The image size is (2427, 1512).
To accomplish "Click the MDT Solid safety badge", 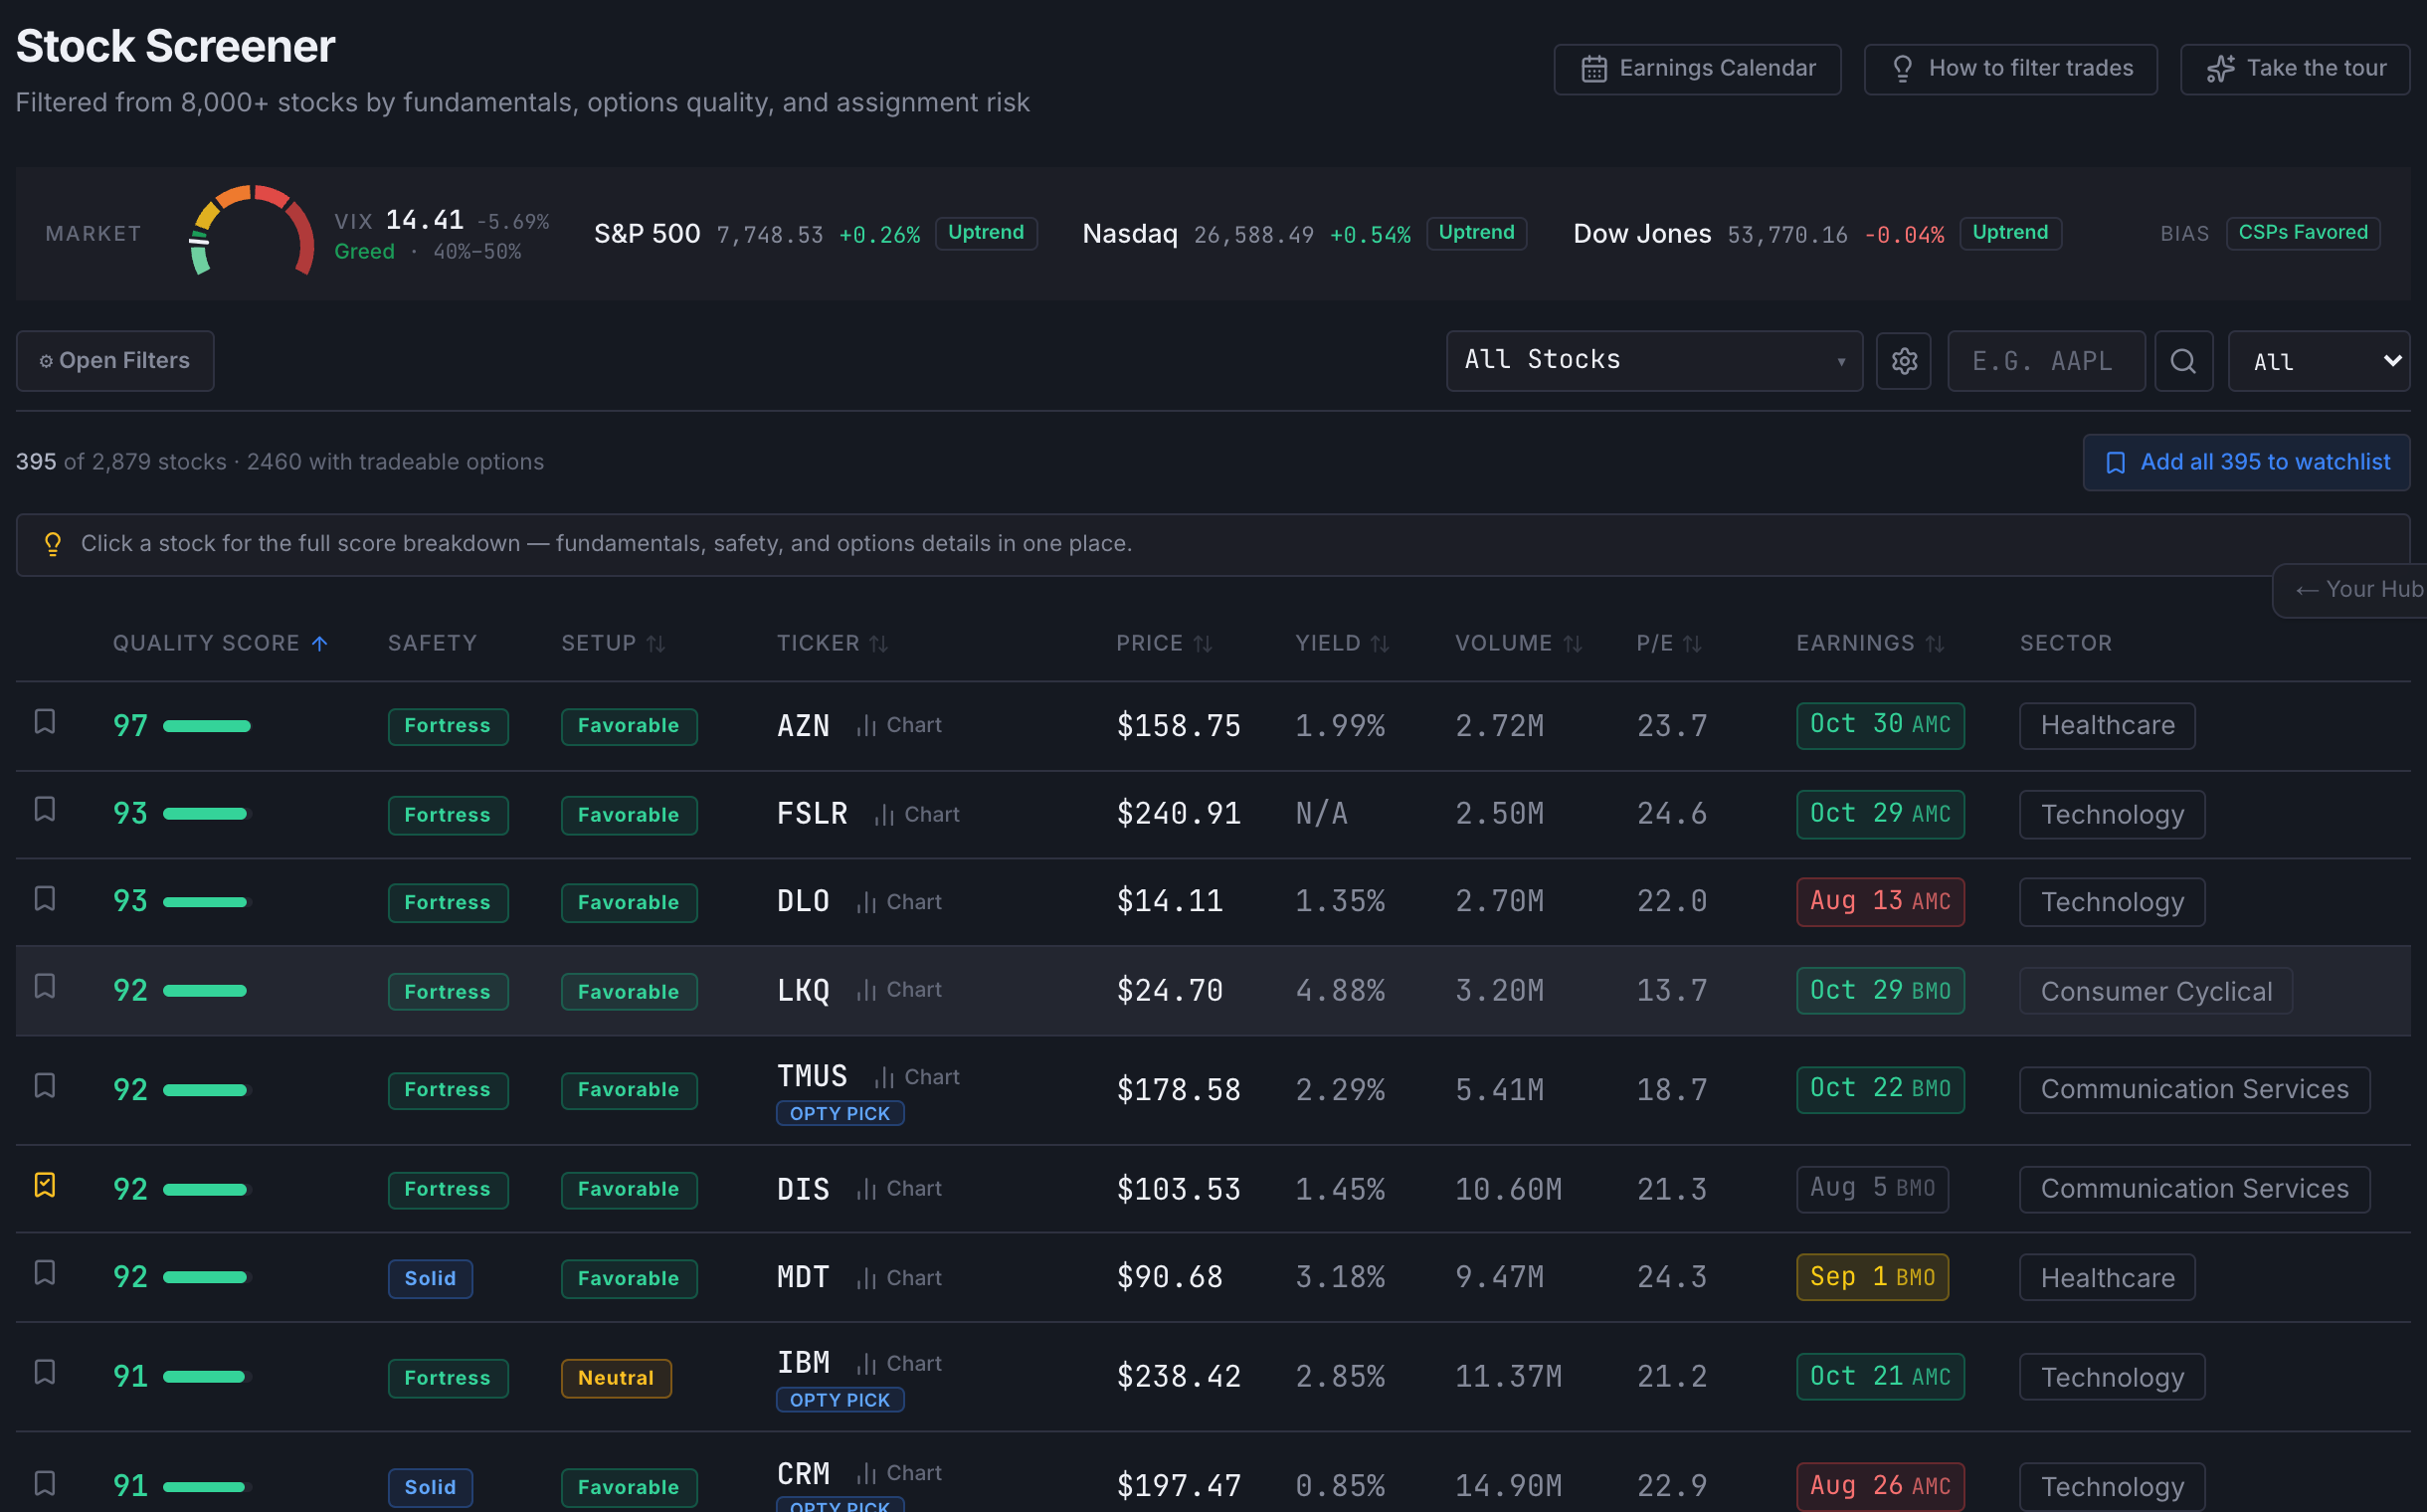I will (430, 1279).
